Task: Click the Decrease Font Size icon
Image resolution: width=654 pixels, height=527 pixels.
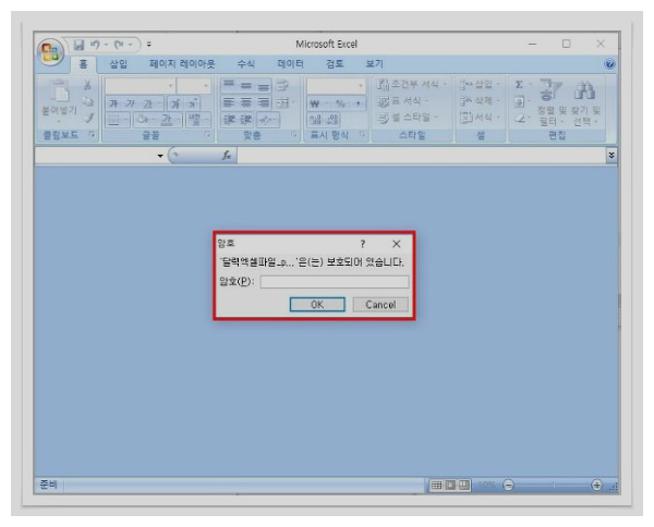Action: [x=193, y=103]
